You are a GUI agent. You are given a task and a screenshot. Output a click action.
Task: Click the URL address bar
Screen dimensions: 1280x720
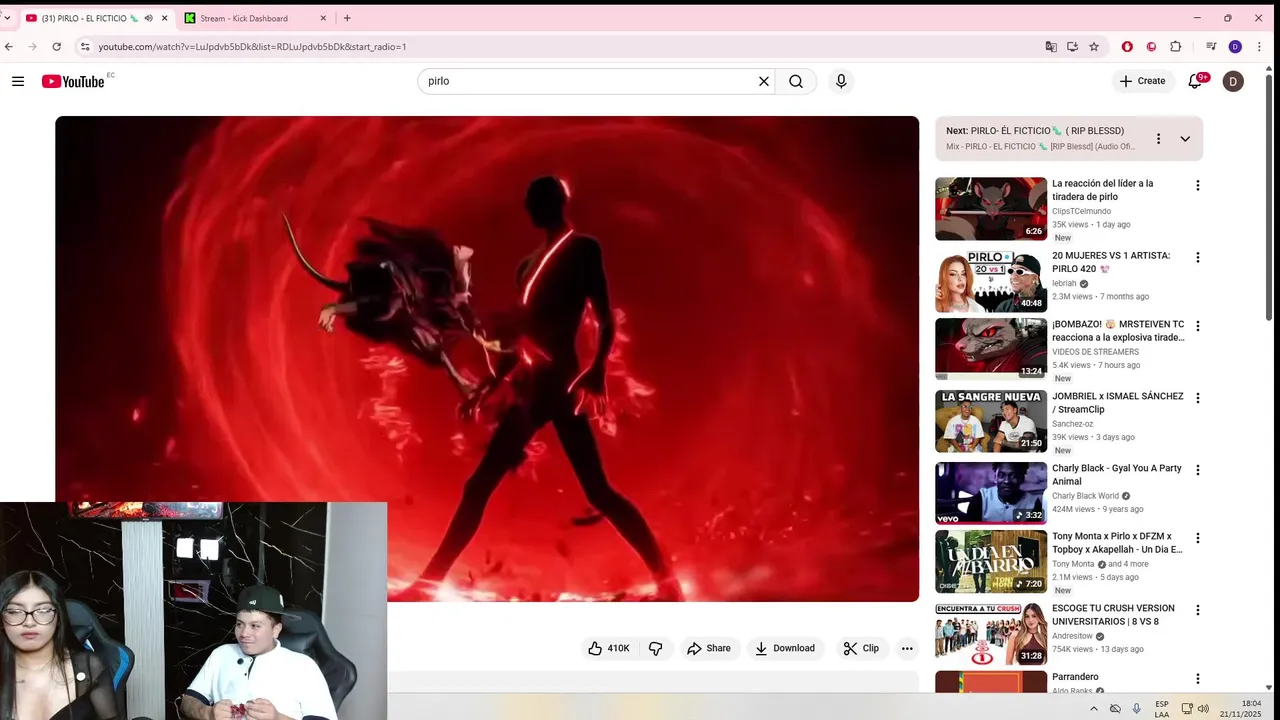(560, 46)
